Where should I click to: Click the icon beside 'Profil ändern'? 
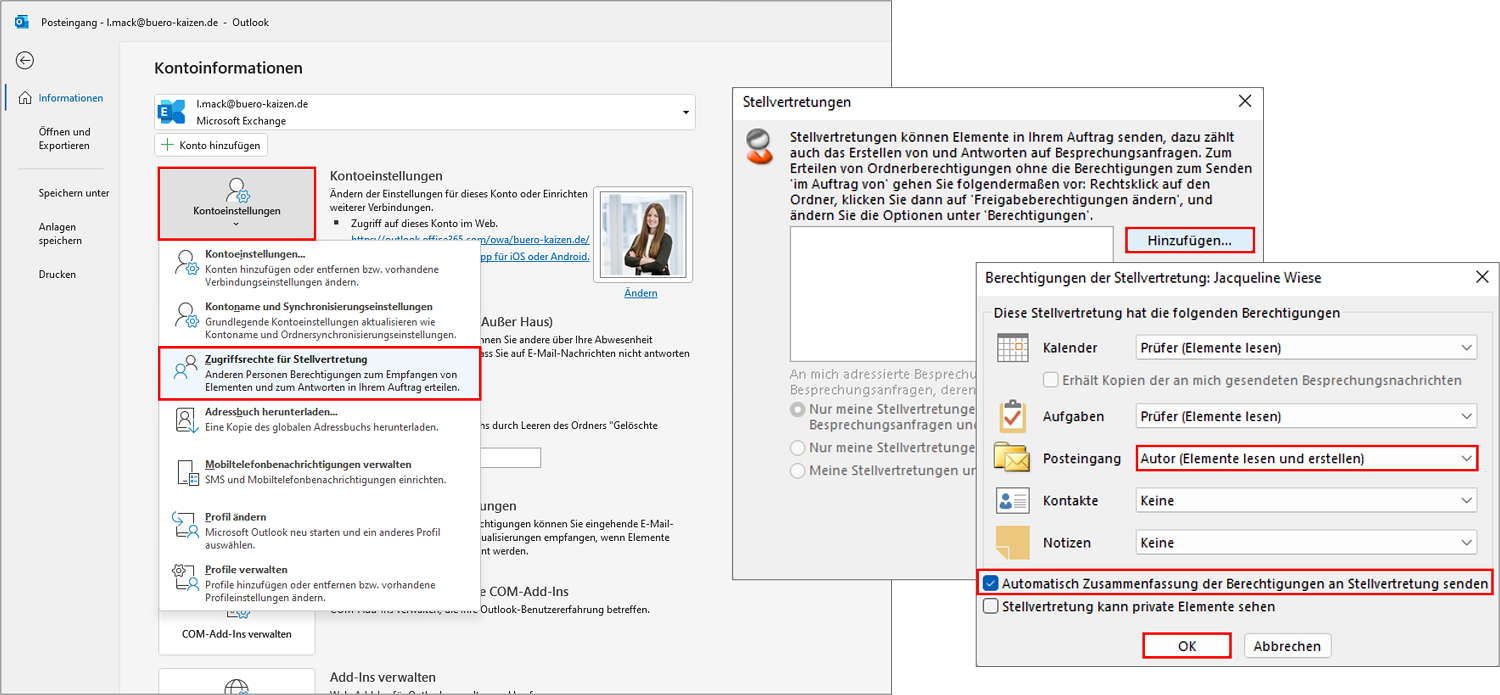[187, 524]
